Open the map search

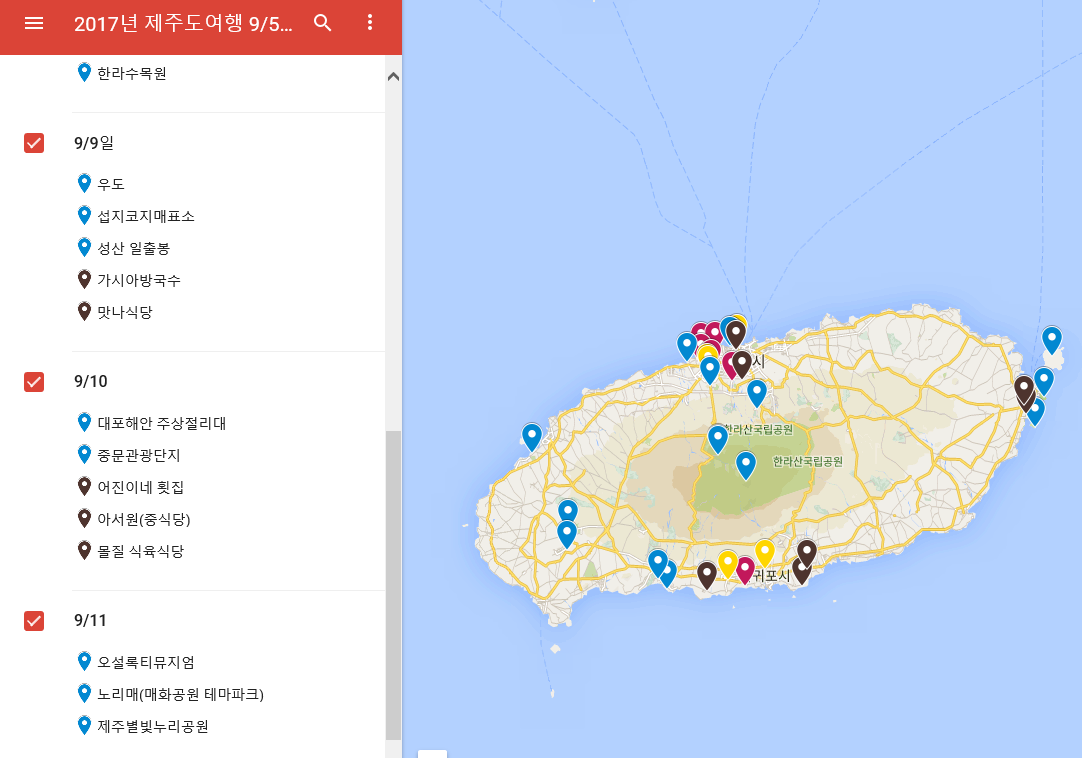pos(322,23)
